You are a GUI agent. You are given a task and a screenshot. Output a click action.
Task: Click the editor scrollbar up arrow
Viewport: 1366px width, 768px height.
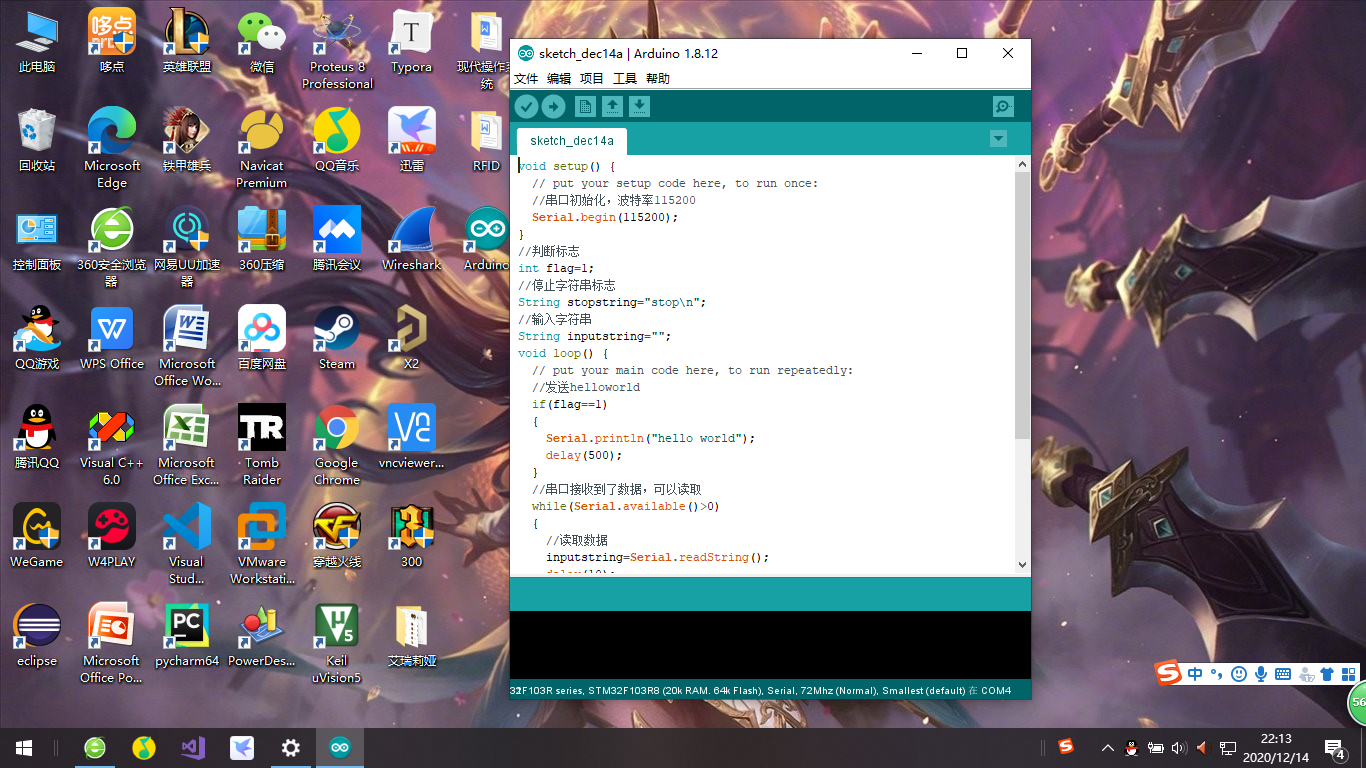(x=1022, y=164)
